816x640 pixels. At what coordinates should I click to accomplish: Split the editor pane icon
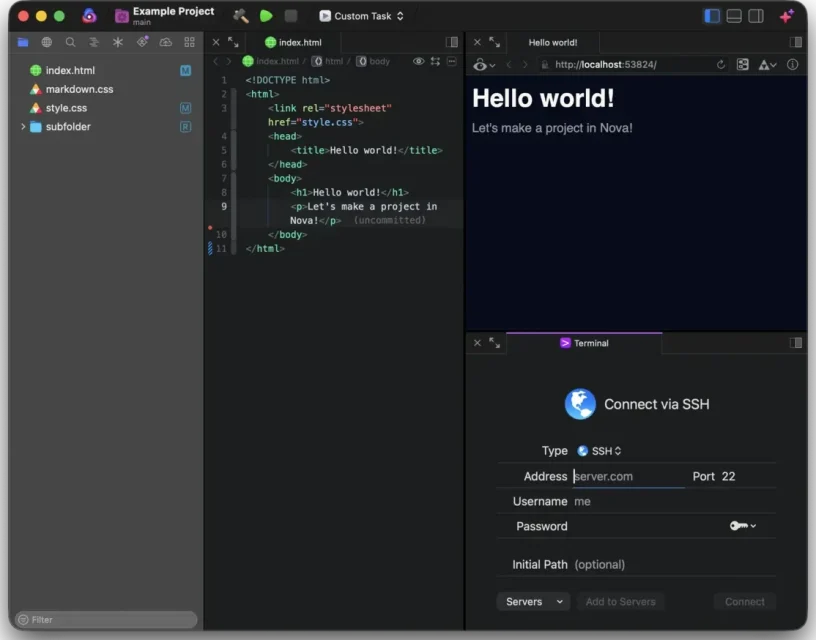click(x=452, y=42)
